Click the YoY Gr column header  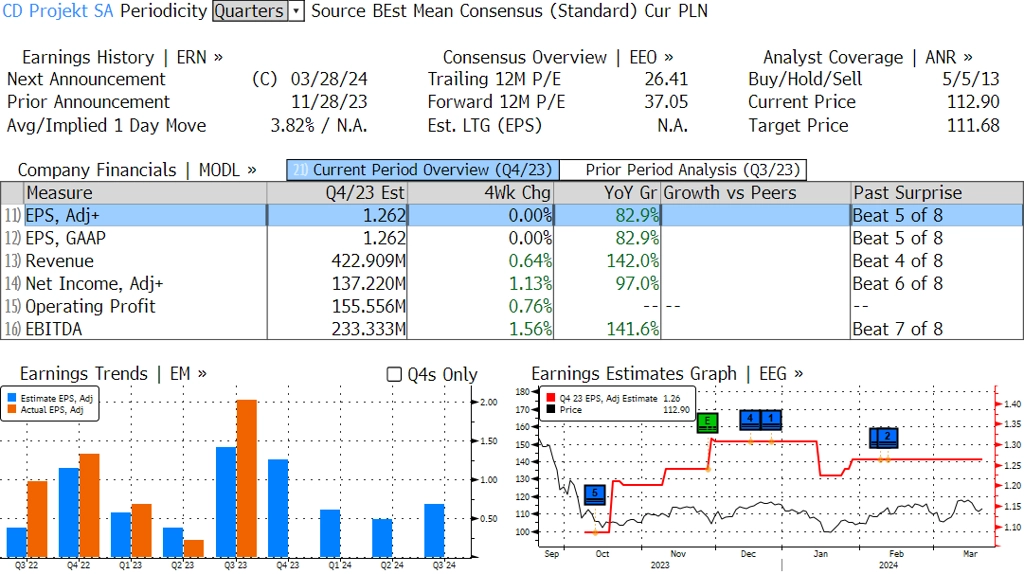click(608, 193)
